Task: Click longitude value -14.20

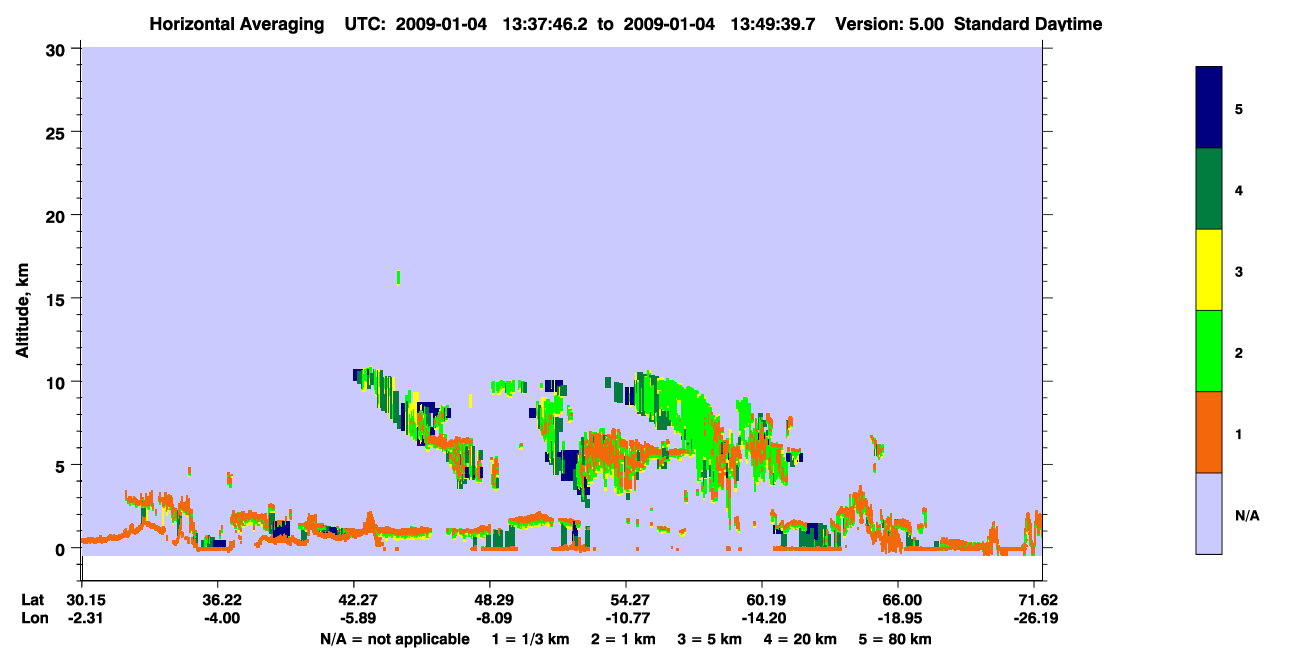Action: tap(762, 618)
